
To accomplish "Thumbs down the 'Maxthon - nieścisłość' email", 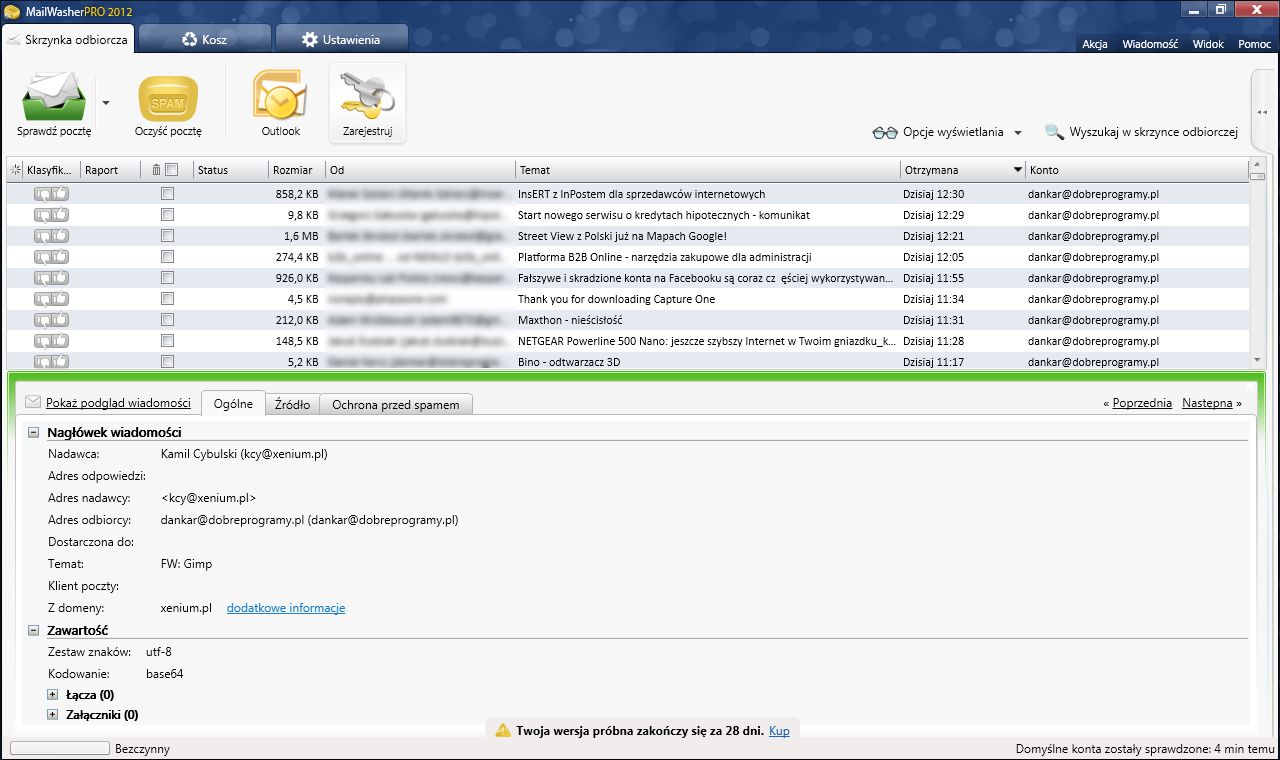I will [43, 320].
